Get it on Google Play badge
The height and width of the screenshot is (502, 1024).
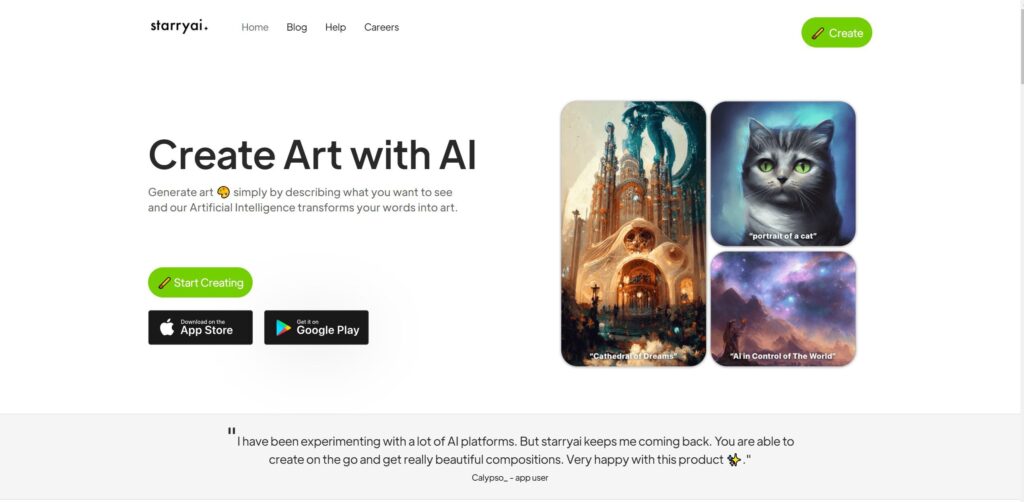point(316,328)
